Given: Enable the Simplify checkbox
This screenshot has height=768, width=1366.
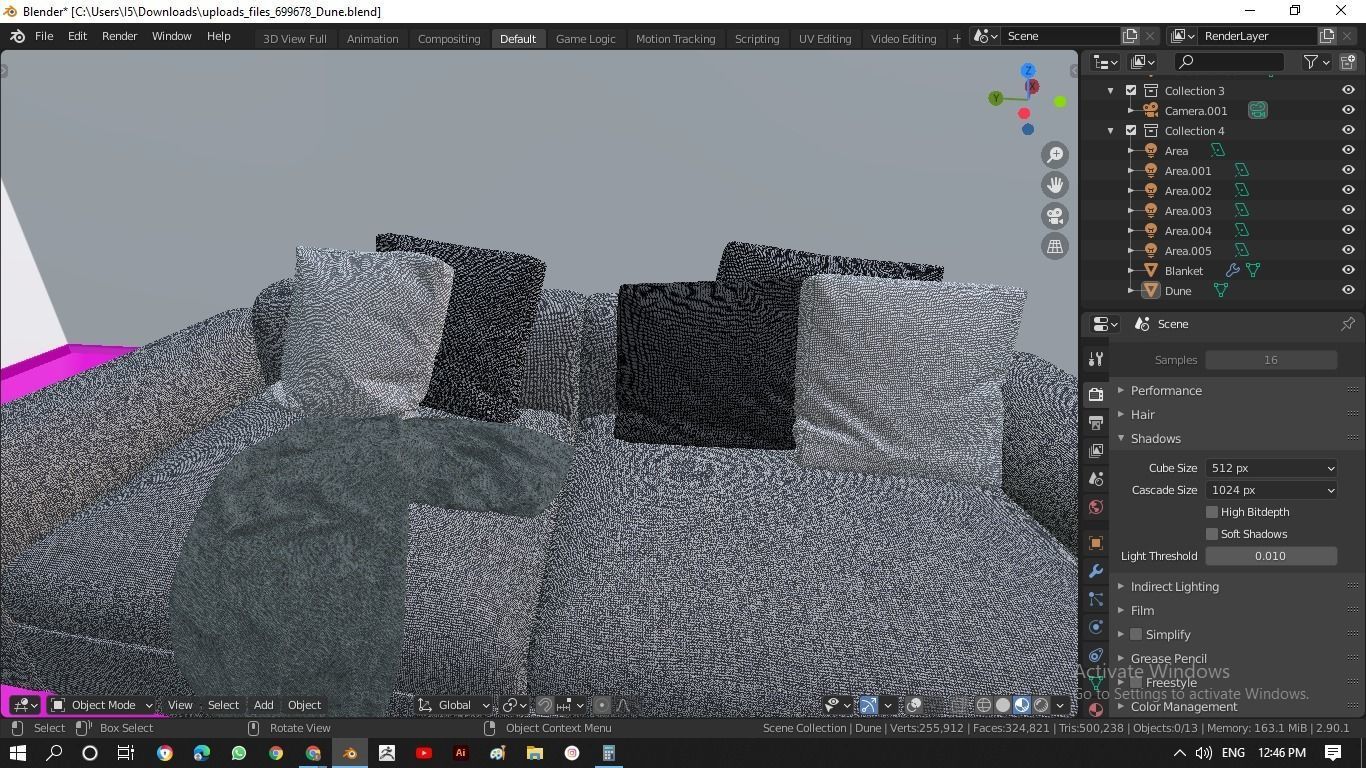Looking at the screenshot, I should tap(1136, 634).
